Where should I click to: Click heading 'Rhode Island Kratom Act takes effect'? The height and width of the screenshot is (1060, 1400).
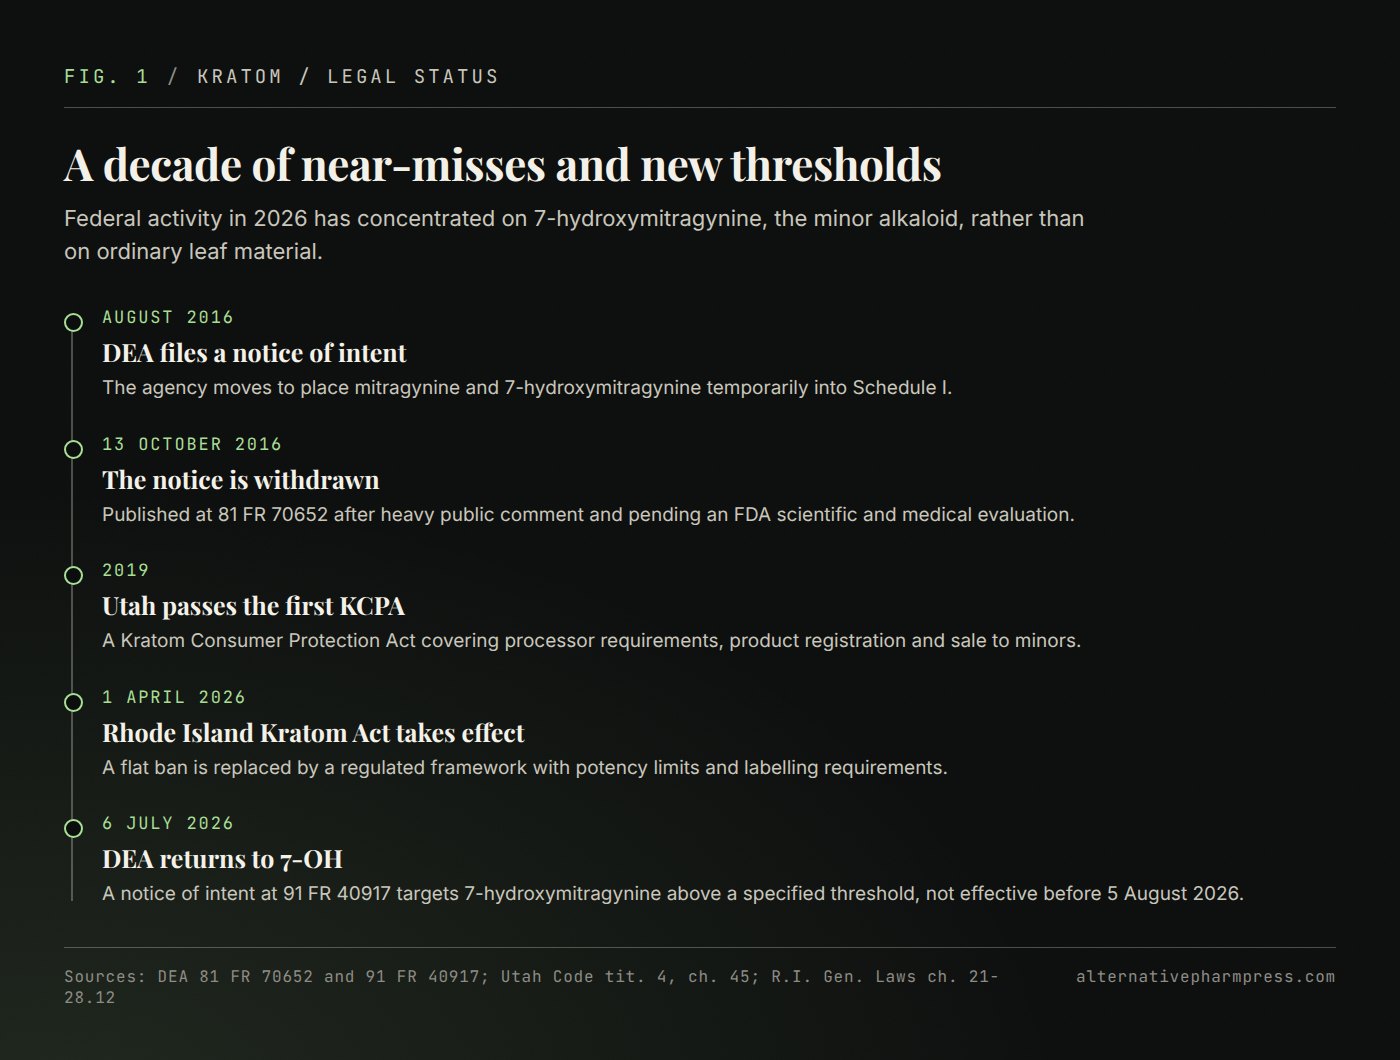[313, 733]
